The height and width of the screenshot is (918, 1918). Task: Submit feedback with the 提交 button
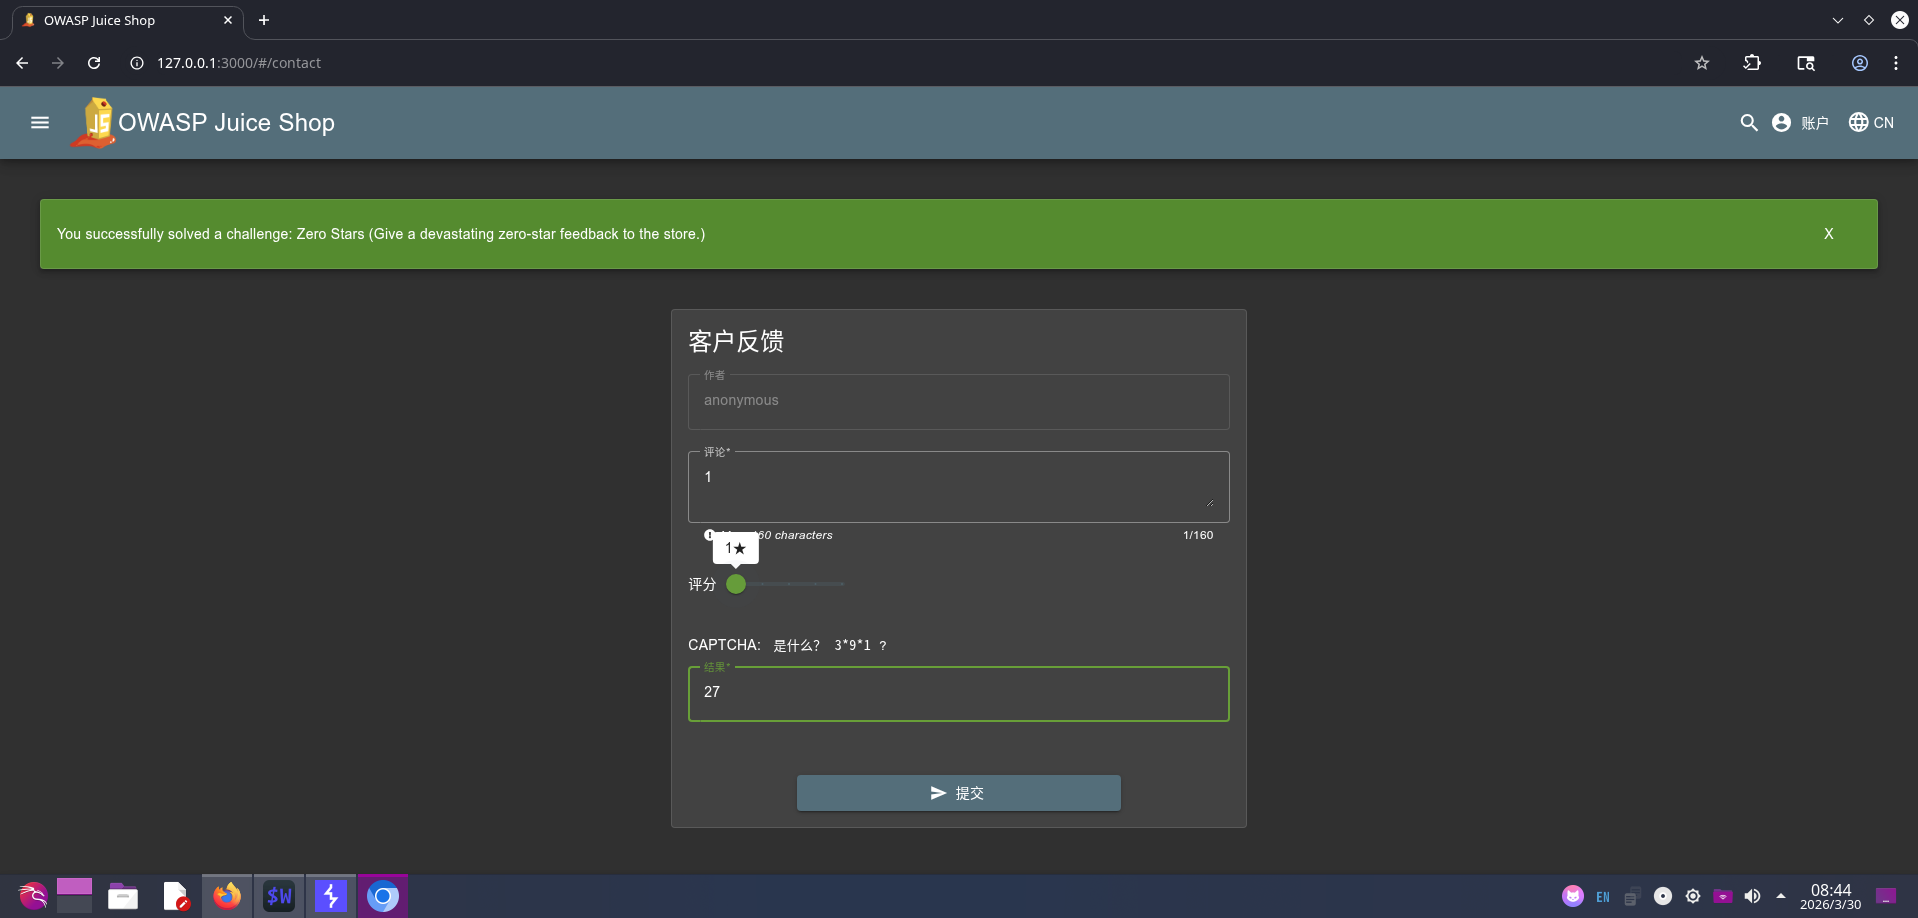[958, 793]
